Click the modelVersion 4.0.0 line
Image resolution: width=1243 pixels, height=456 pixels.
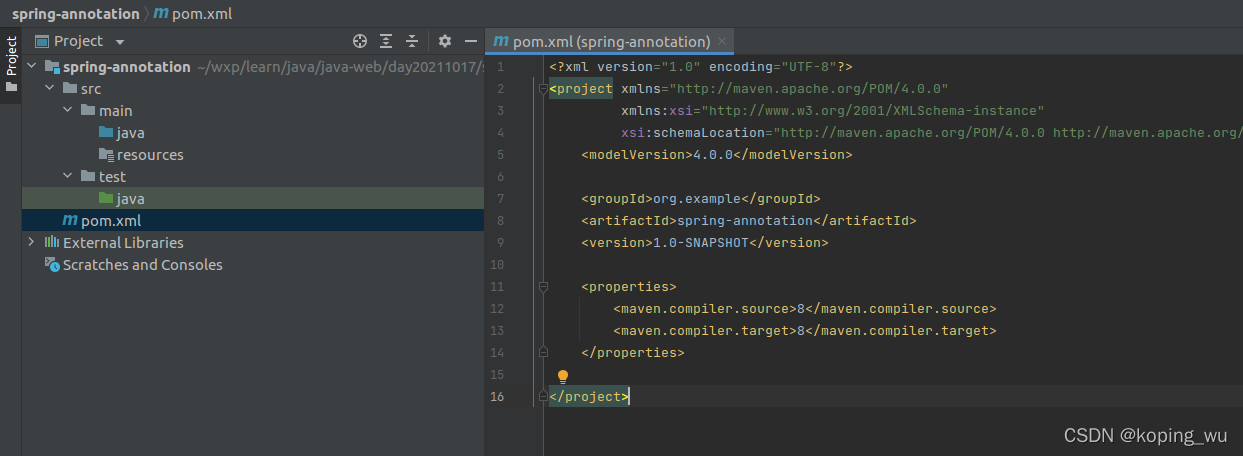coord(716,155)
